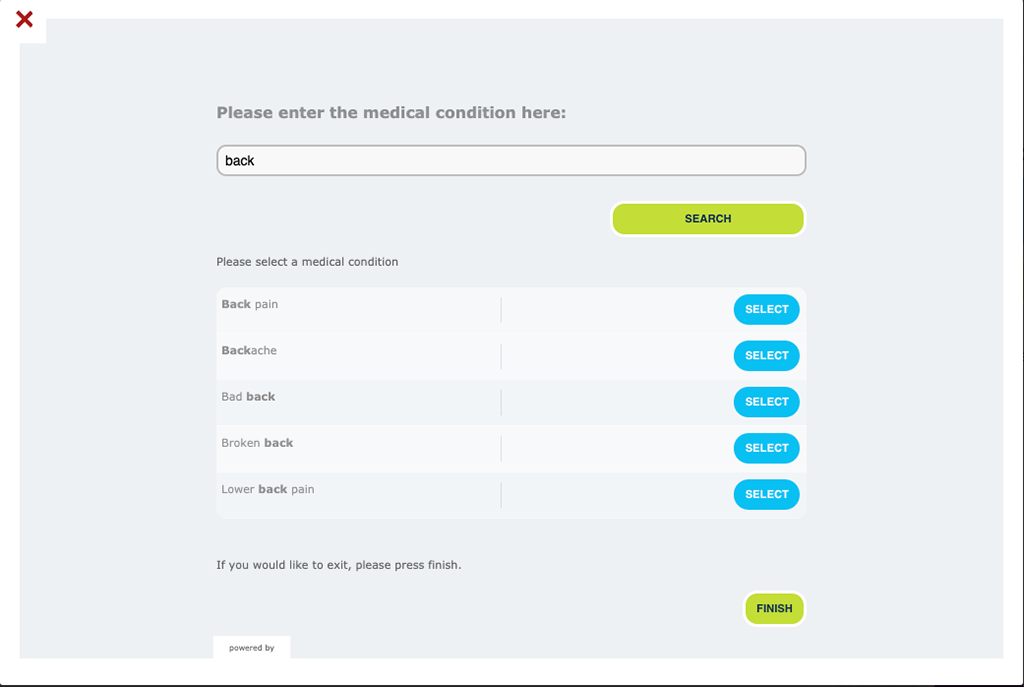Select the Broken back condition
The image size is (1024, 687).
click(766, 449)
